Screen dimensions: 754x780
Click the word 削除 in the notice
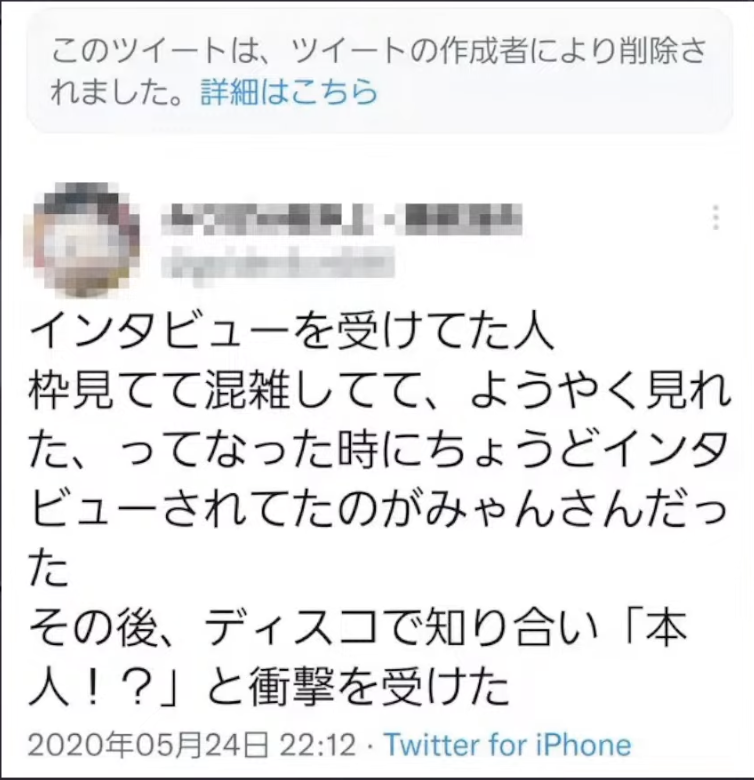pos(647,51)
